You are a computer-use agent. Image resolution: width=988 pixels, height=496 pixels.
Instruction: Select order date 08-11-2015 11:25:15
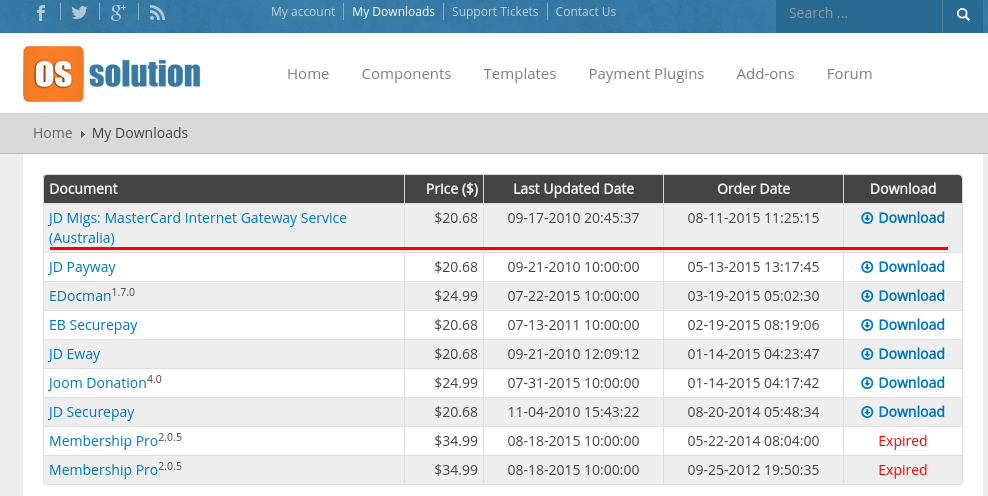[754, 218]
